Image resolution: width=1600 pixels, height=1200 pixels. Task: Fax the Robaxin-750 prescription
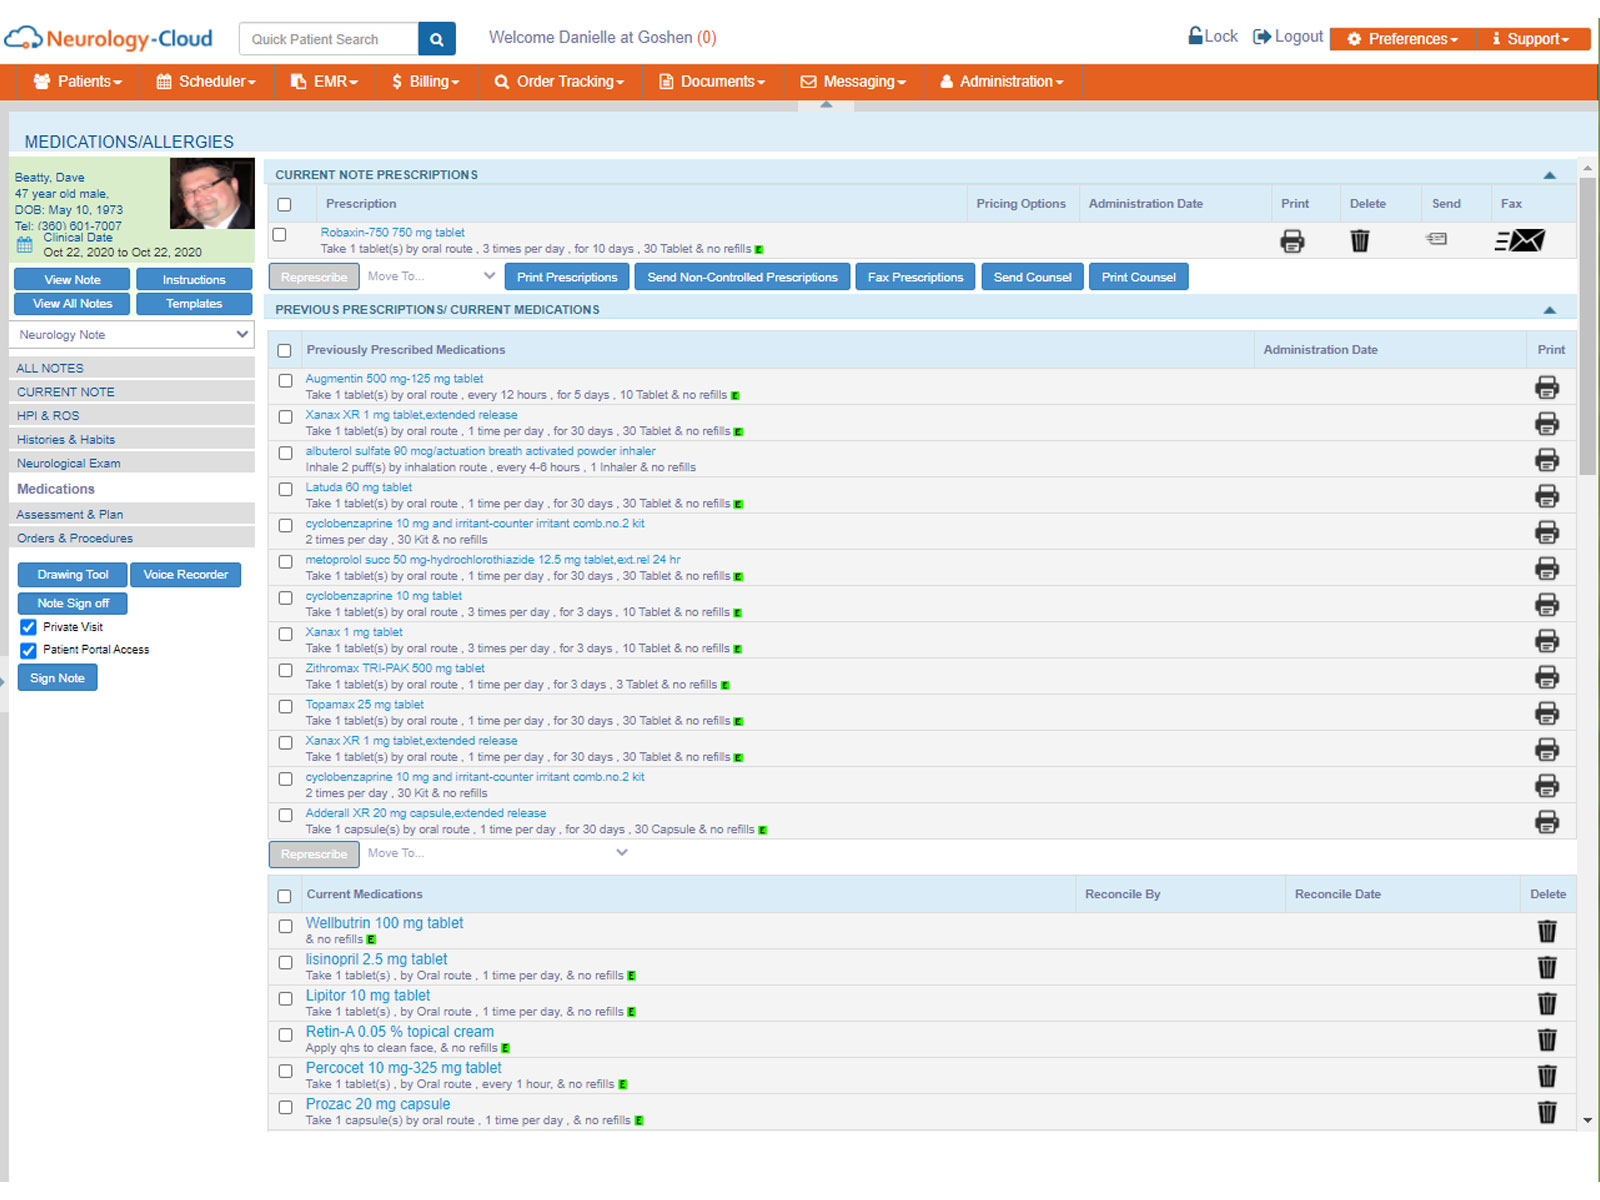click(1520, 240)
